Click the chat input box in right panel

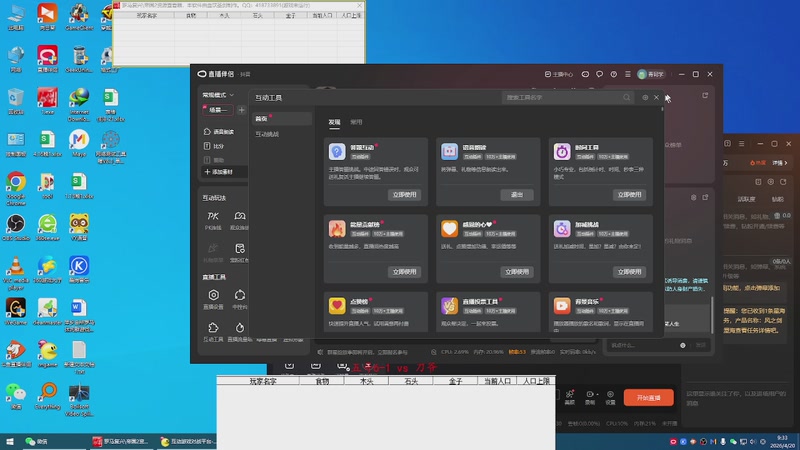tap(644, 345)
